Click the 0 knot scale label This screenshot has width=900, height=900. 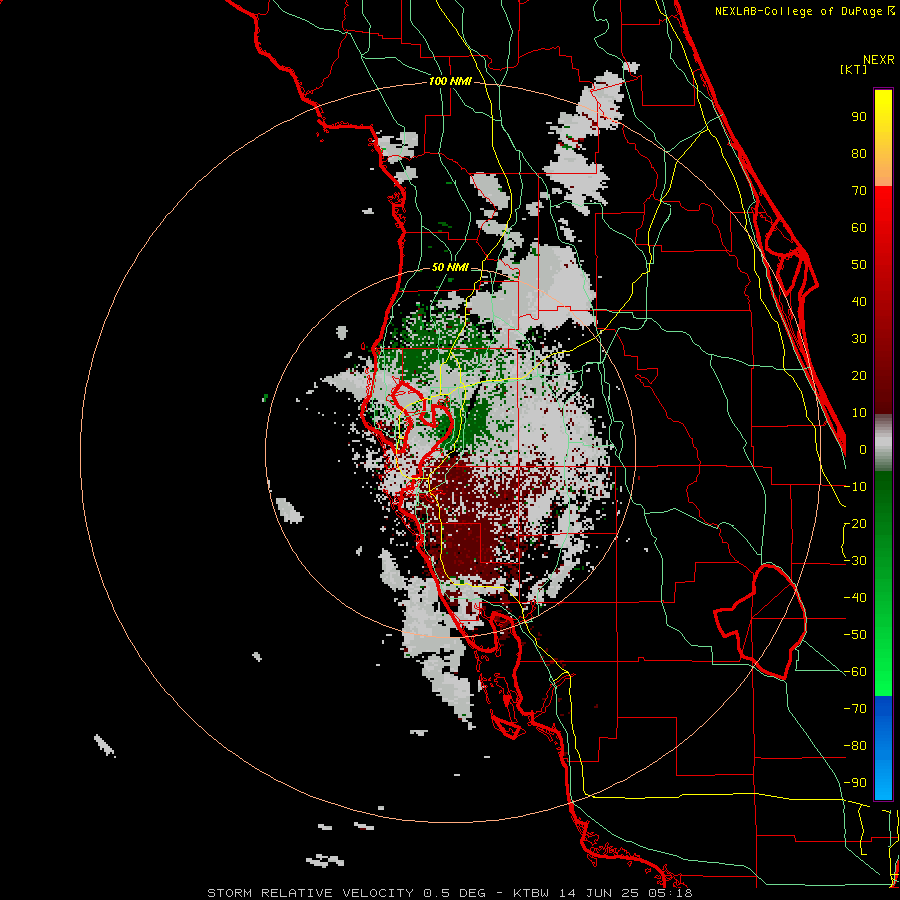863,450
